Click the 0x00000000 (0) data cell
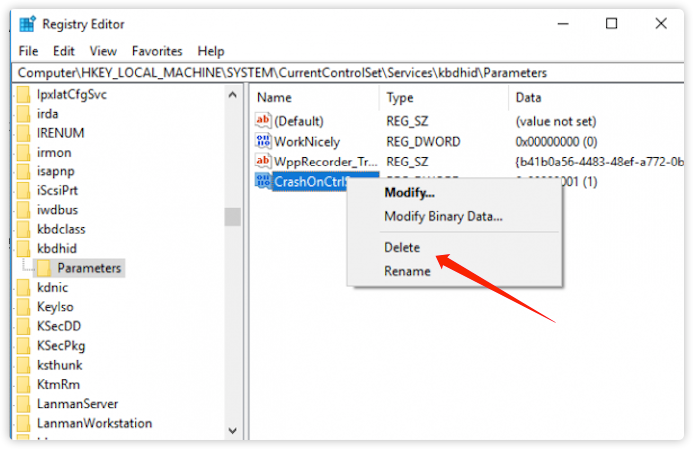 click(556, 141)
